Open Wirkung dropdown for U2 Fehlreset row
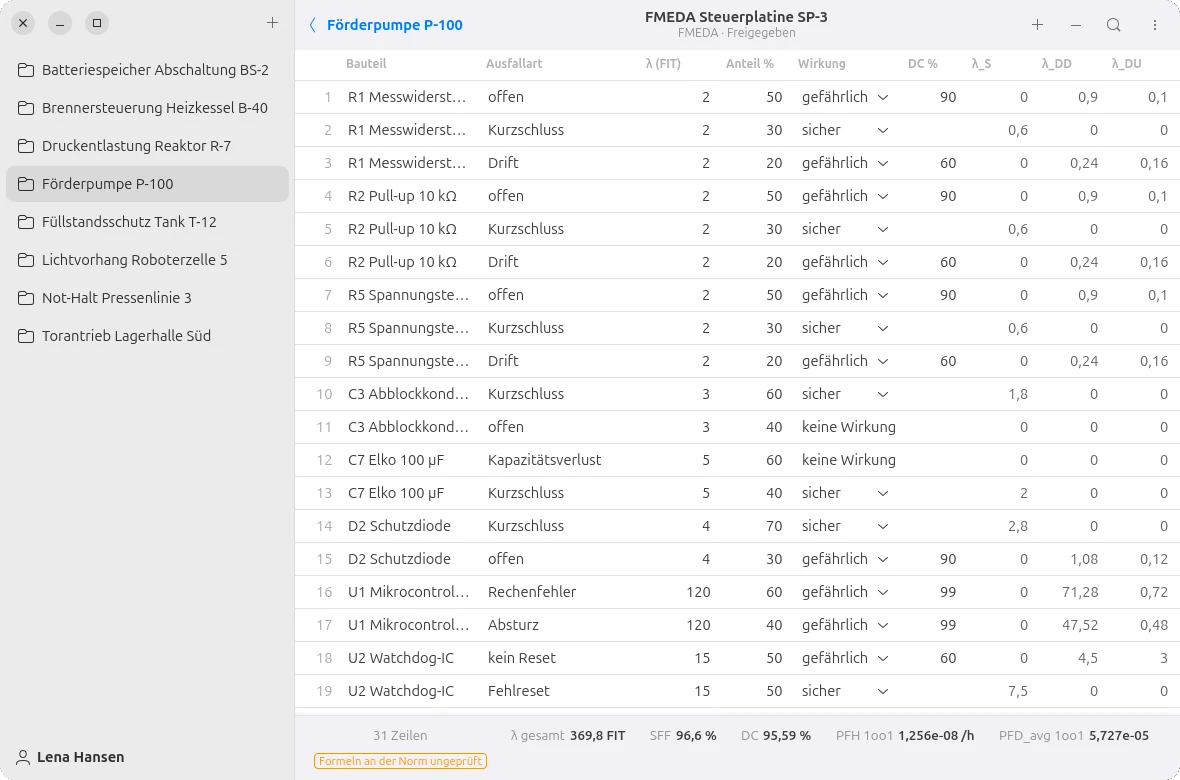 tap(883, 691)
